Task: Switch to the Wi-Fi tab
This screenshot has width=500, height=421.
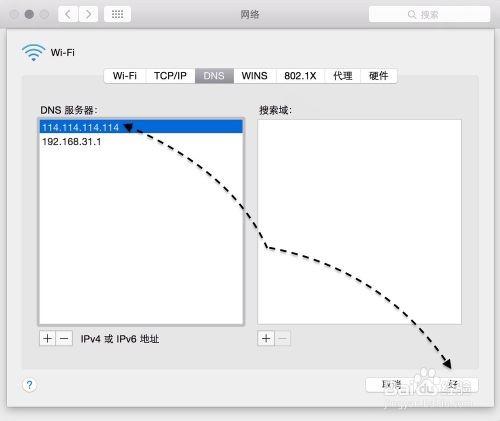Action: (x=125, y=76)
